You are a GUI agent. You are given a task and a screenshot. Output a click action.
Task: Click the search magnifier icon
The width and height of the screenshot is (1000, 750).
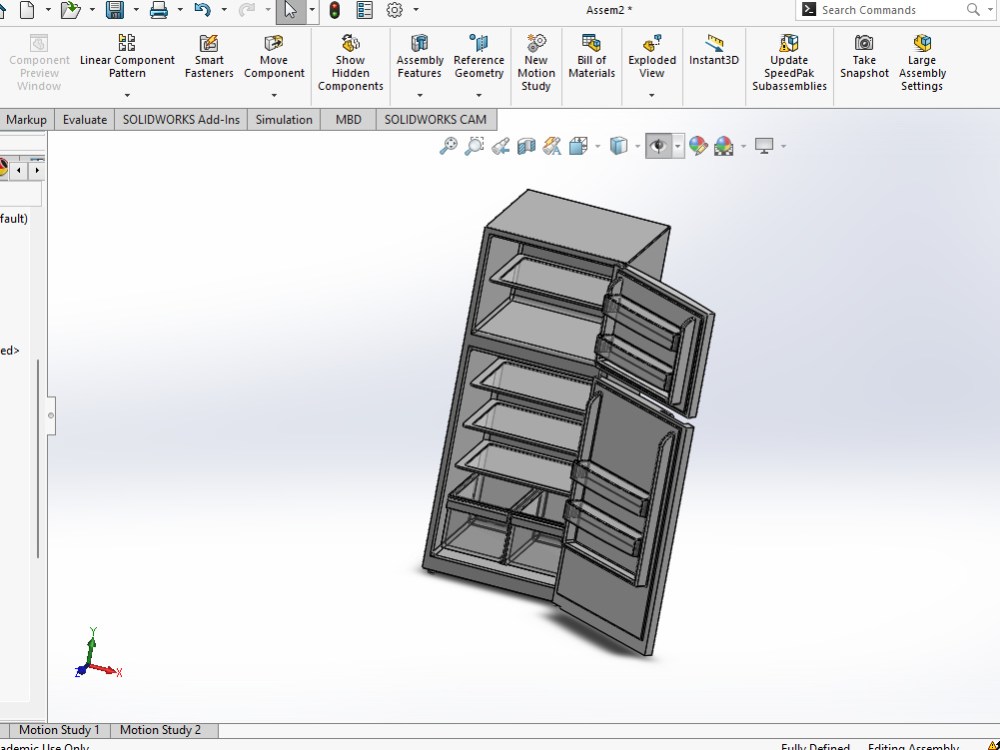pyautogui.click(x=973, y=10)
